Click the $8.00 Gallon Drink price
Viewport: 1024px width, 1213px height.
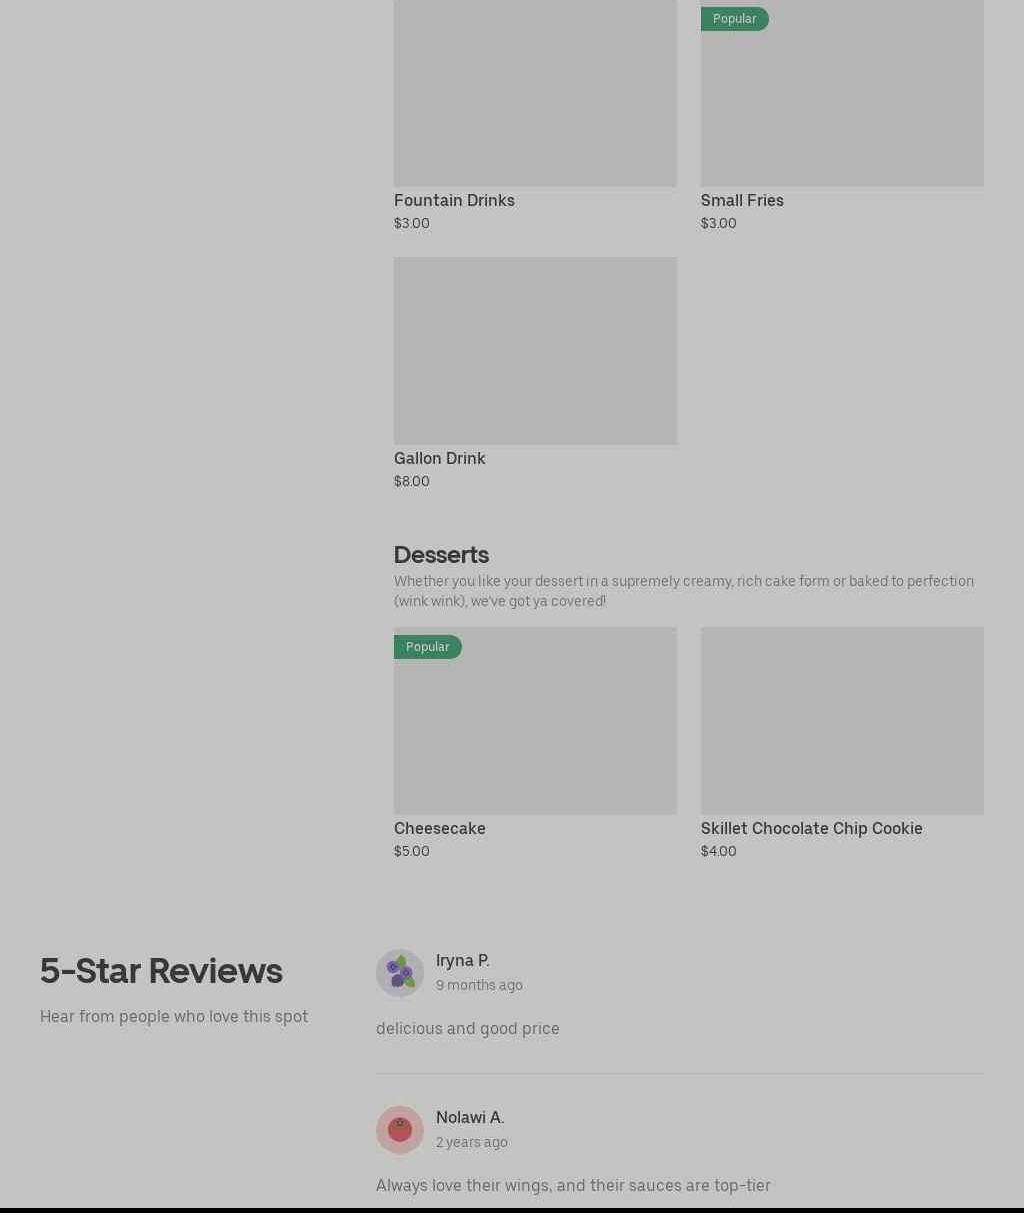[411, 481]
